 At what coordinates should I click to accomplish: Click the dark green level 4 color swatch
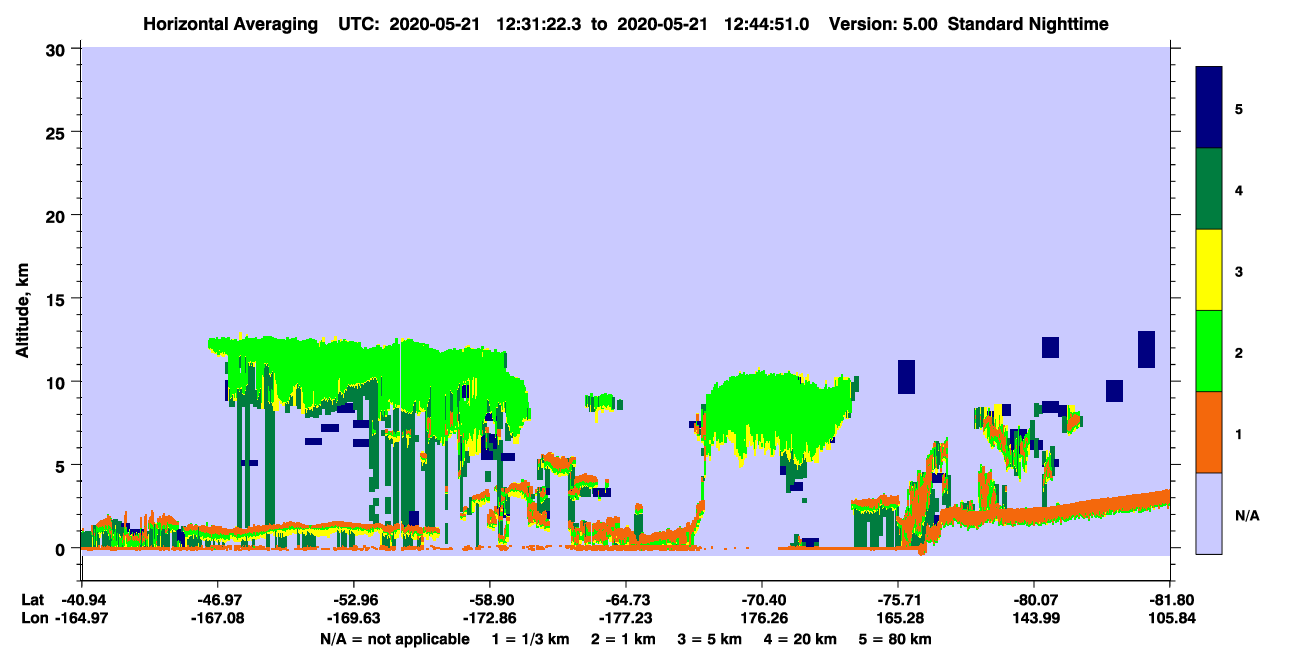(x=1209, y=189)
